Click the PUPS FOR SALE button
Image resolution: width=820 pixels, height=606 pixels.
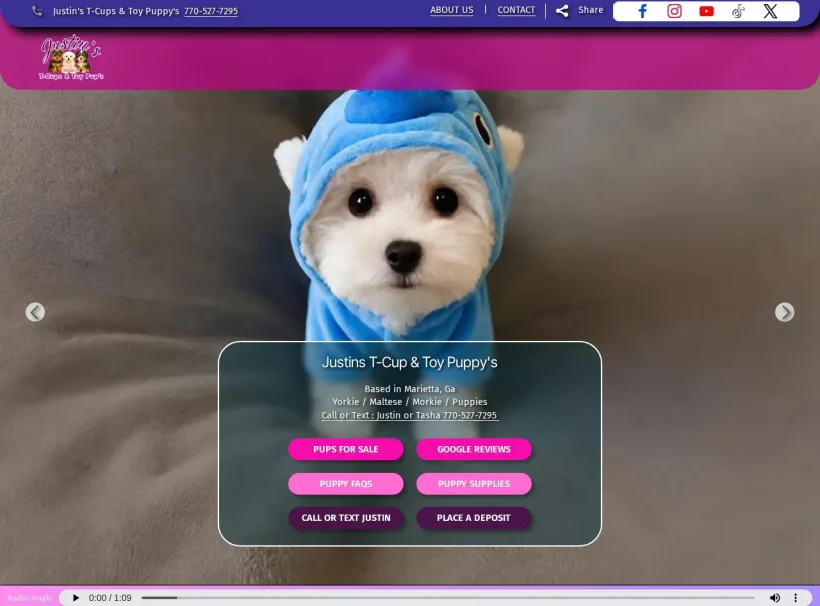[346, 449]
